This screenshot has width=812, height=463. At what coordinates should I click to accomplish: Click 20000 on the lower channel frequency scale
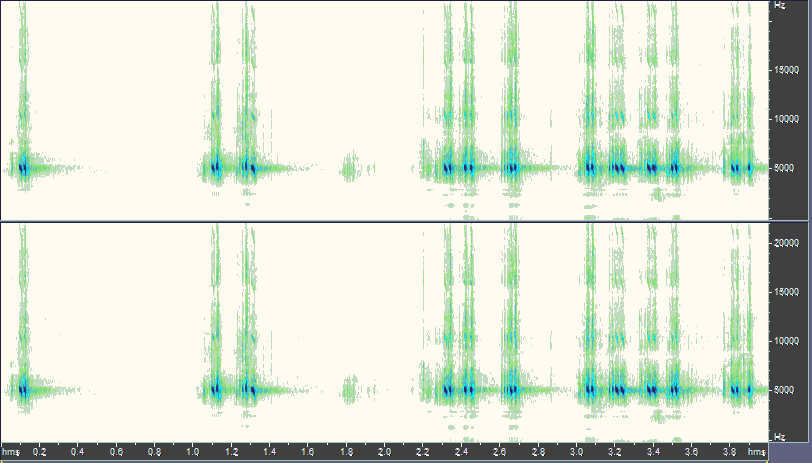click(787, 243)
